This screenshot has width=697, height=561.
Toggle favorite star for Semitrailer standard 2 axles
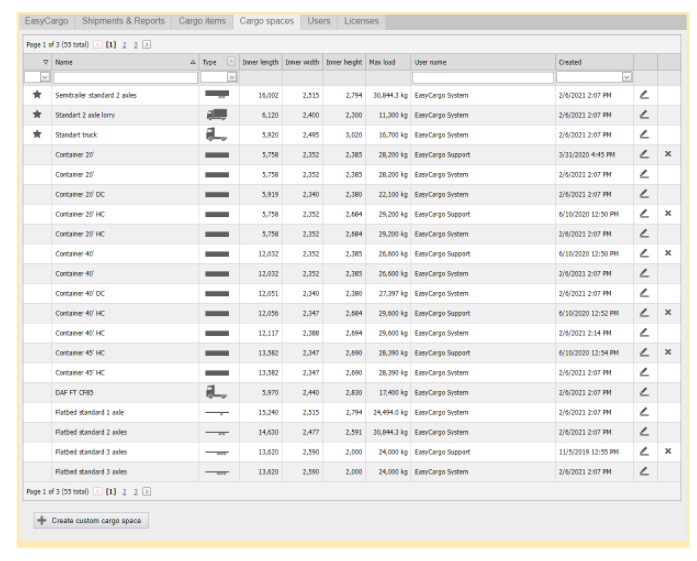point(37,94)
